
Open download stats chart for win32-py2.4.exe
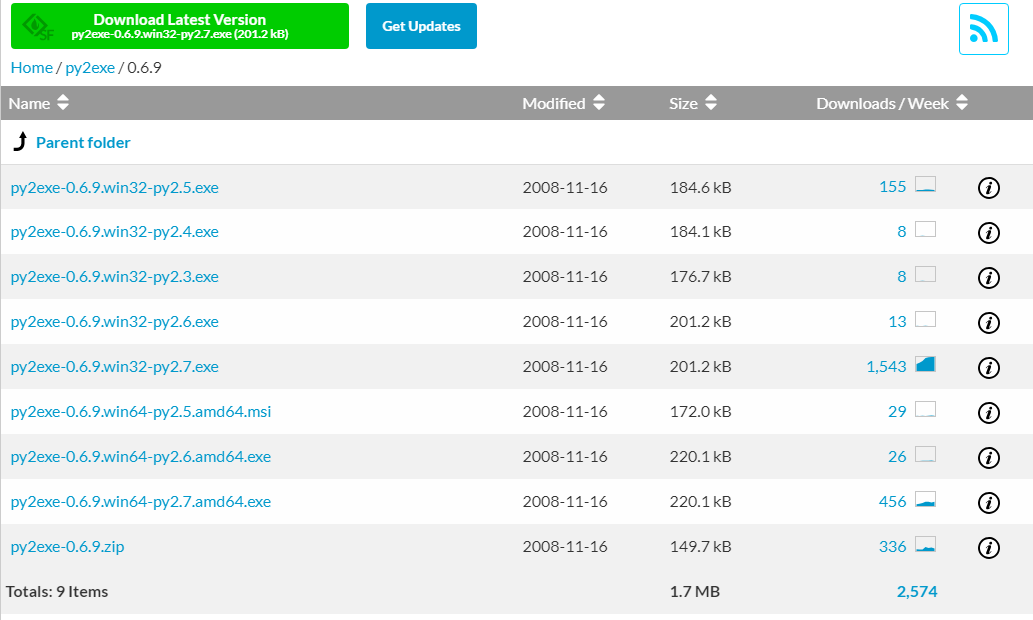point(926,229)
